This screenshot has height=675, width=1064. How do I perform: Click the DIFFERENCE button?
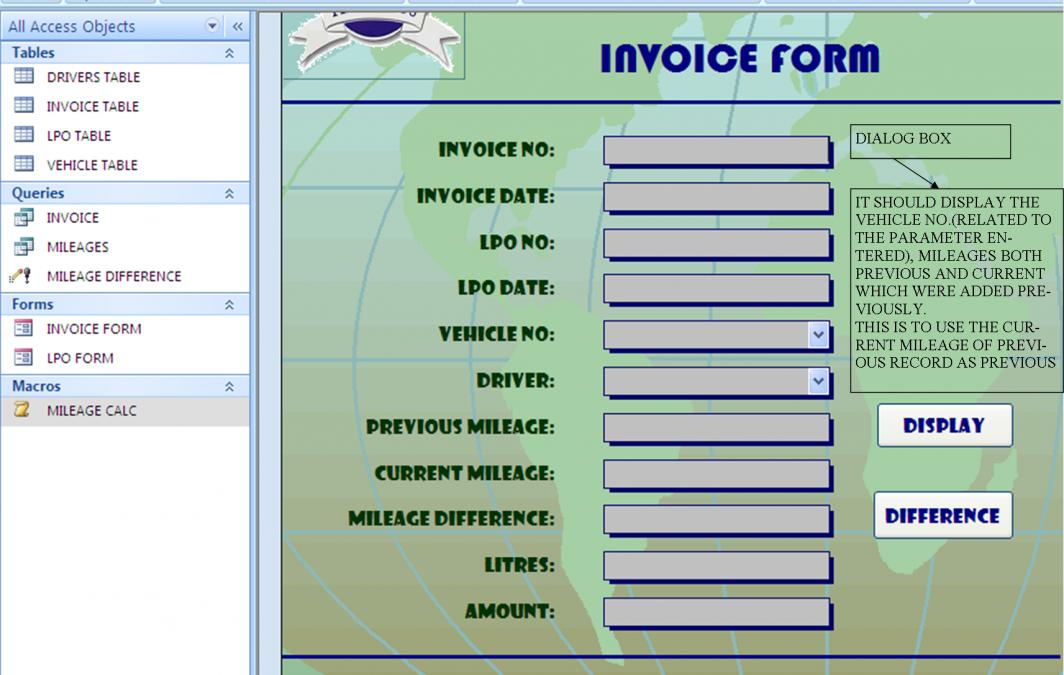point(943,516)
